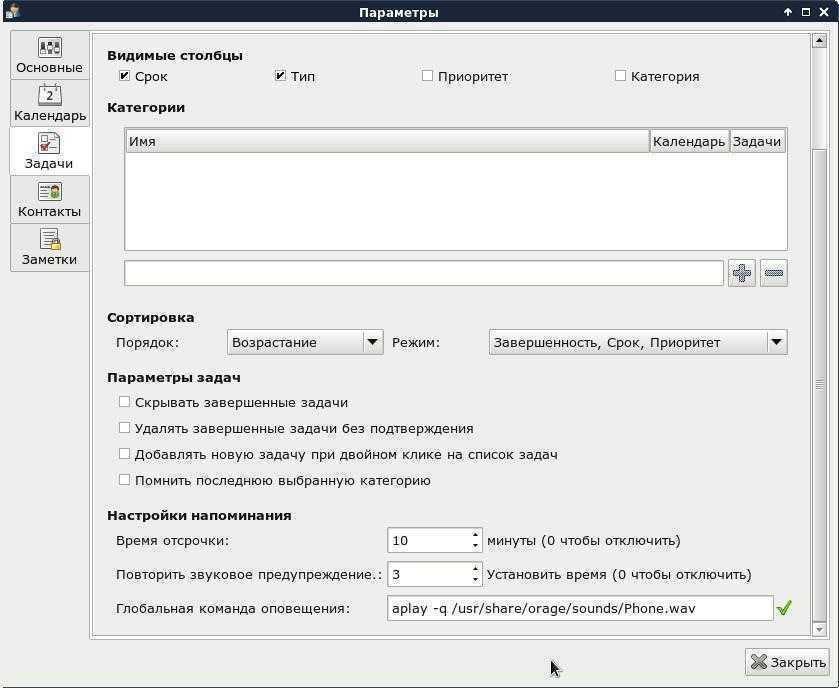
Task: Click the Время отсрочки number field
Action: pyautogui.click(x=429, y=540)
